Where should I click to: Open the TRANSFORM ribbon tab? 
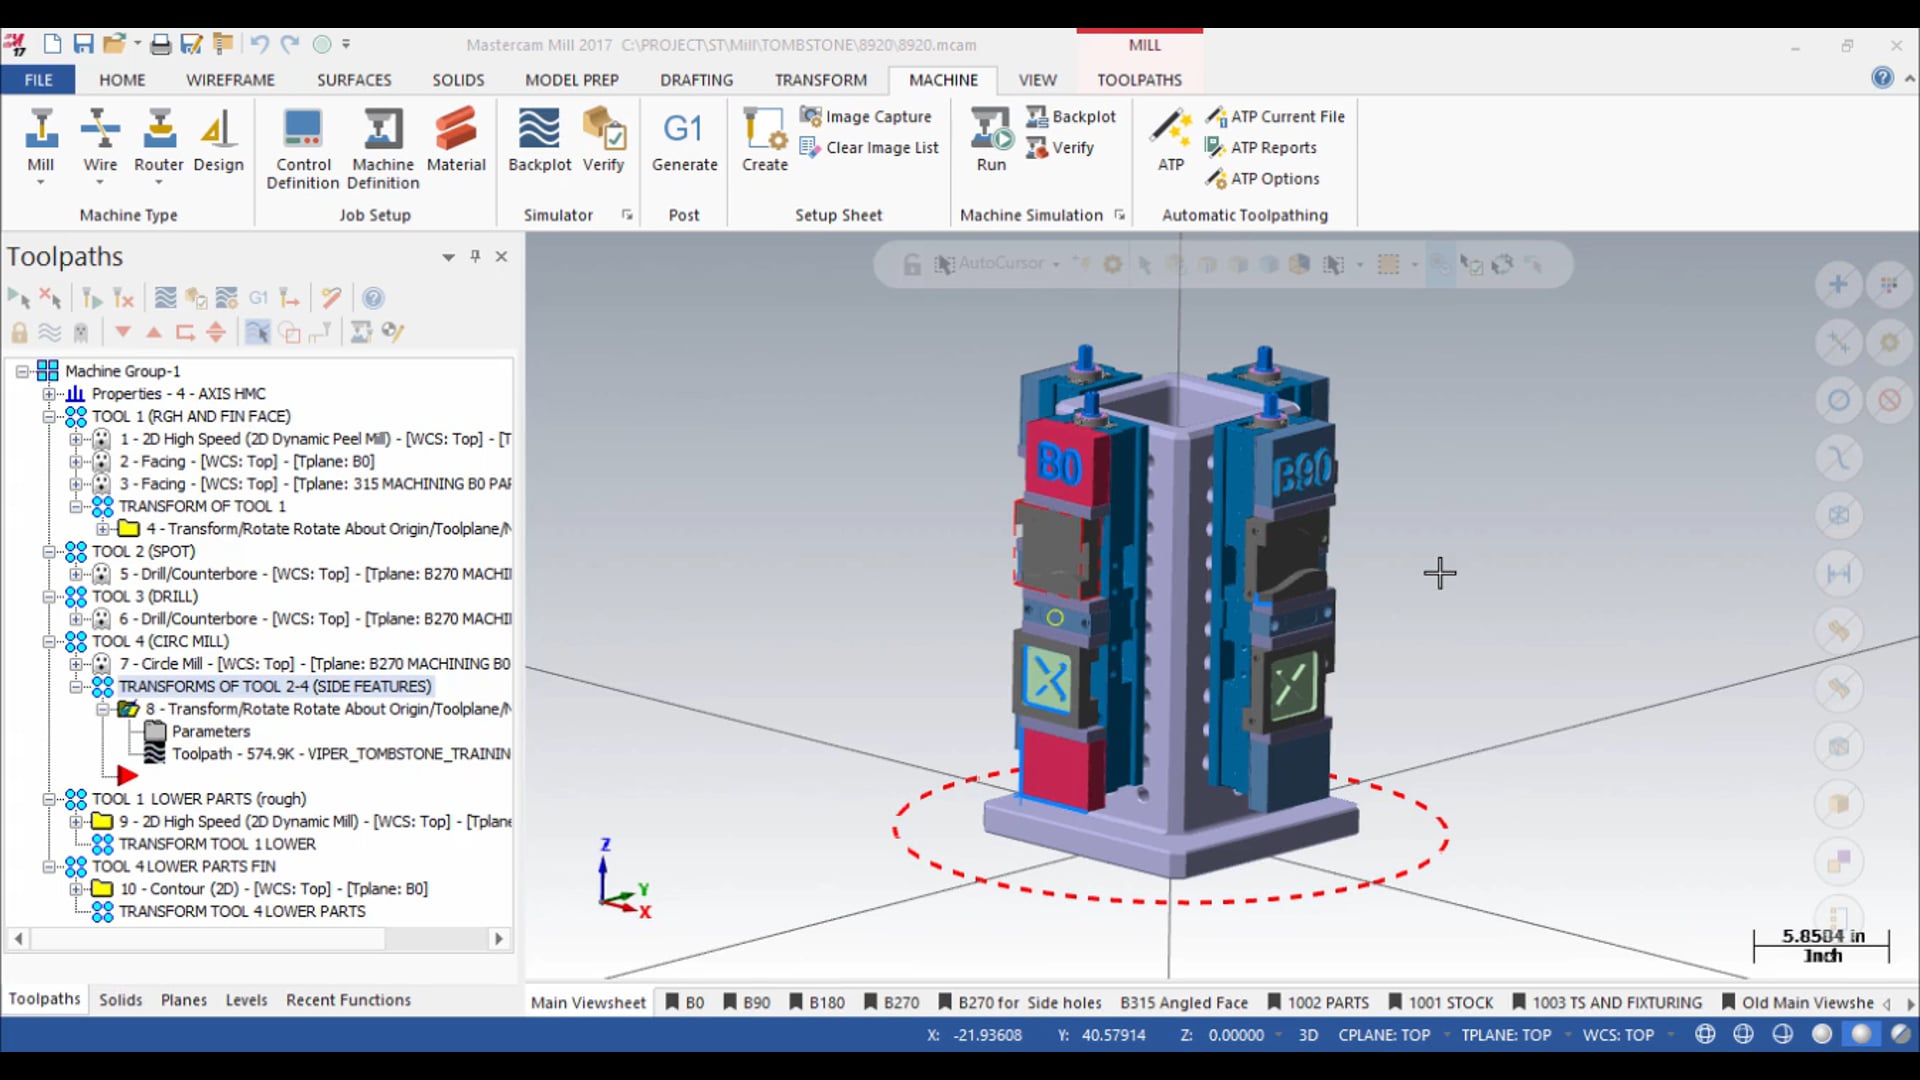821,80
